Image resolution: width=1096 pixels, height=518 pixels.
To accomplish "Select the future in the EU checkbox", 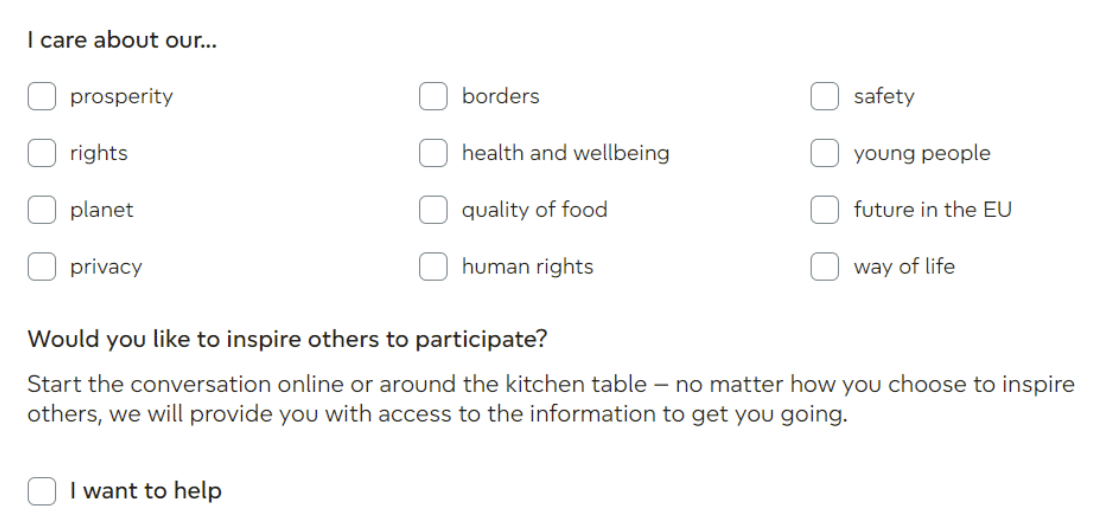I will pyautogui.click(x=824, y=210).
